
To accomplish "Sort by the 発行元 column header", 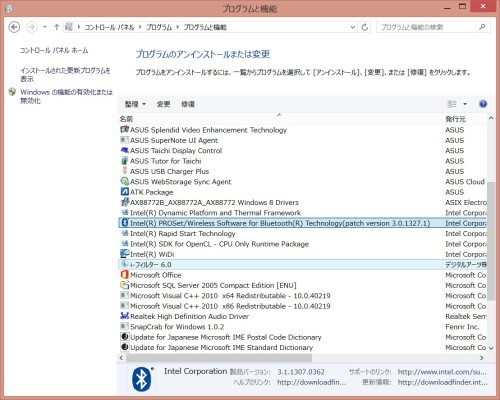I will (x=455, y=119).
